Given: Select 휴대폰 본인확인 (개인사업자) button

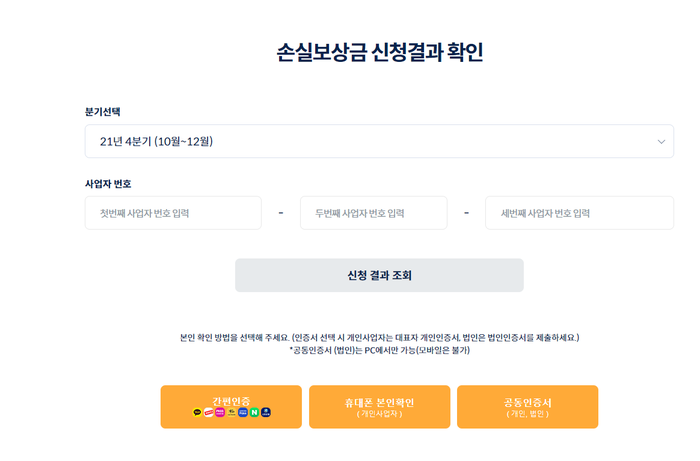Looking at the screenshot, I should [x=379, y=407].
